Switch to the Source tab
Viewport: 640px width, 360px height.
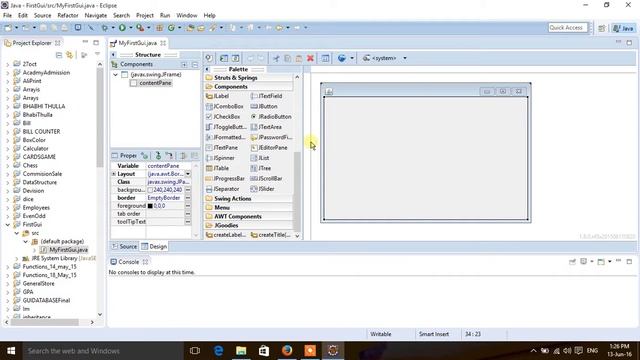pyautogui.click(x=124, y=247)
